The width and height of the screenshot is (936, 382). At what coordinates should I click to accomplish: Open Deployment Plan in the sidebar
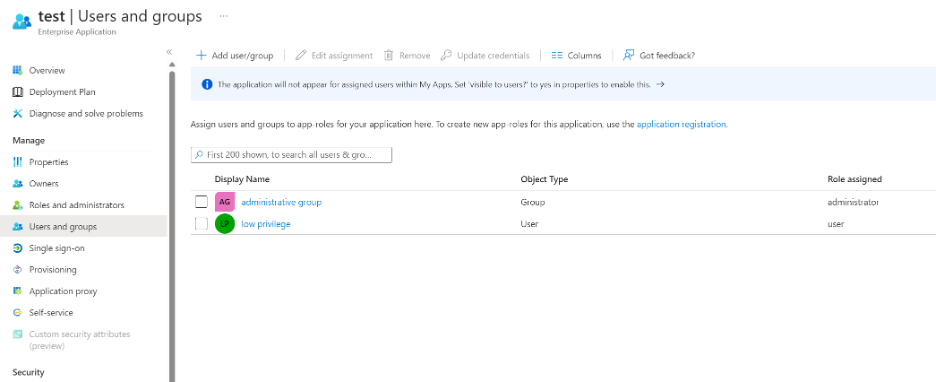[x=62, y=92]
